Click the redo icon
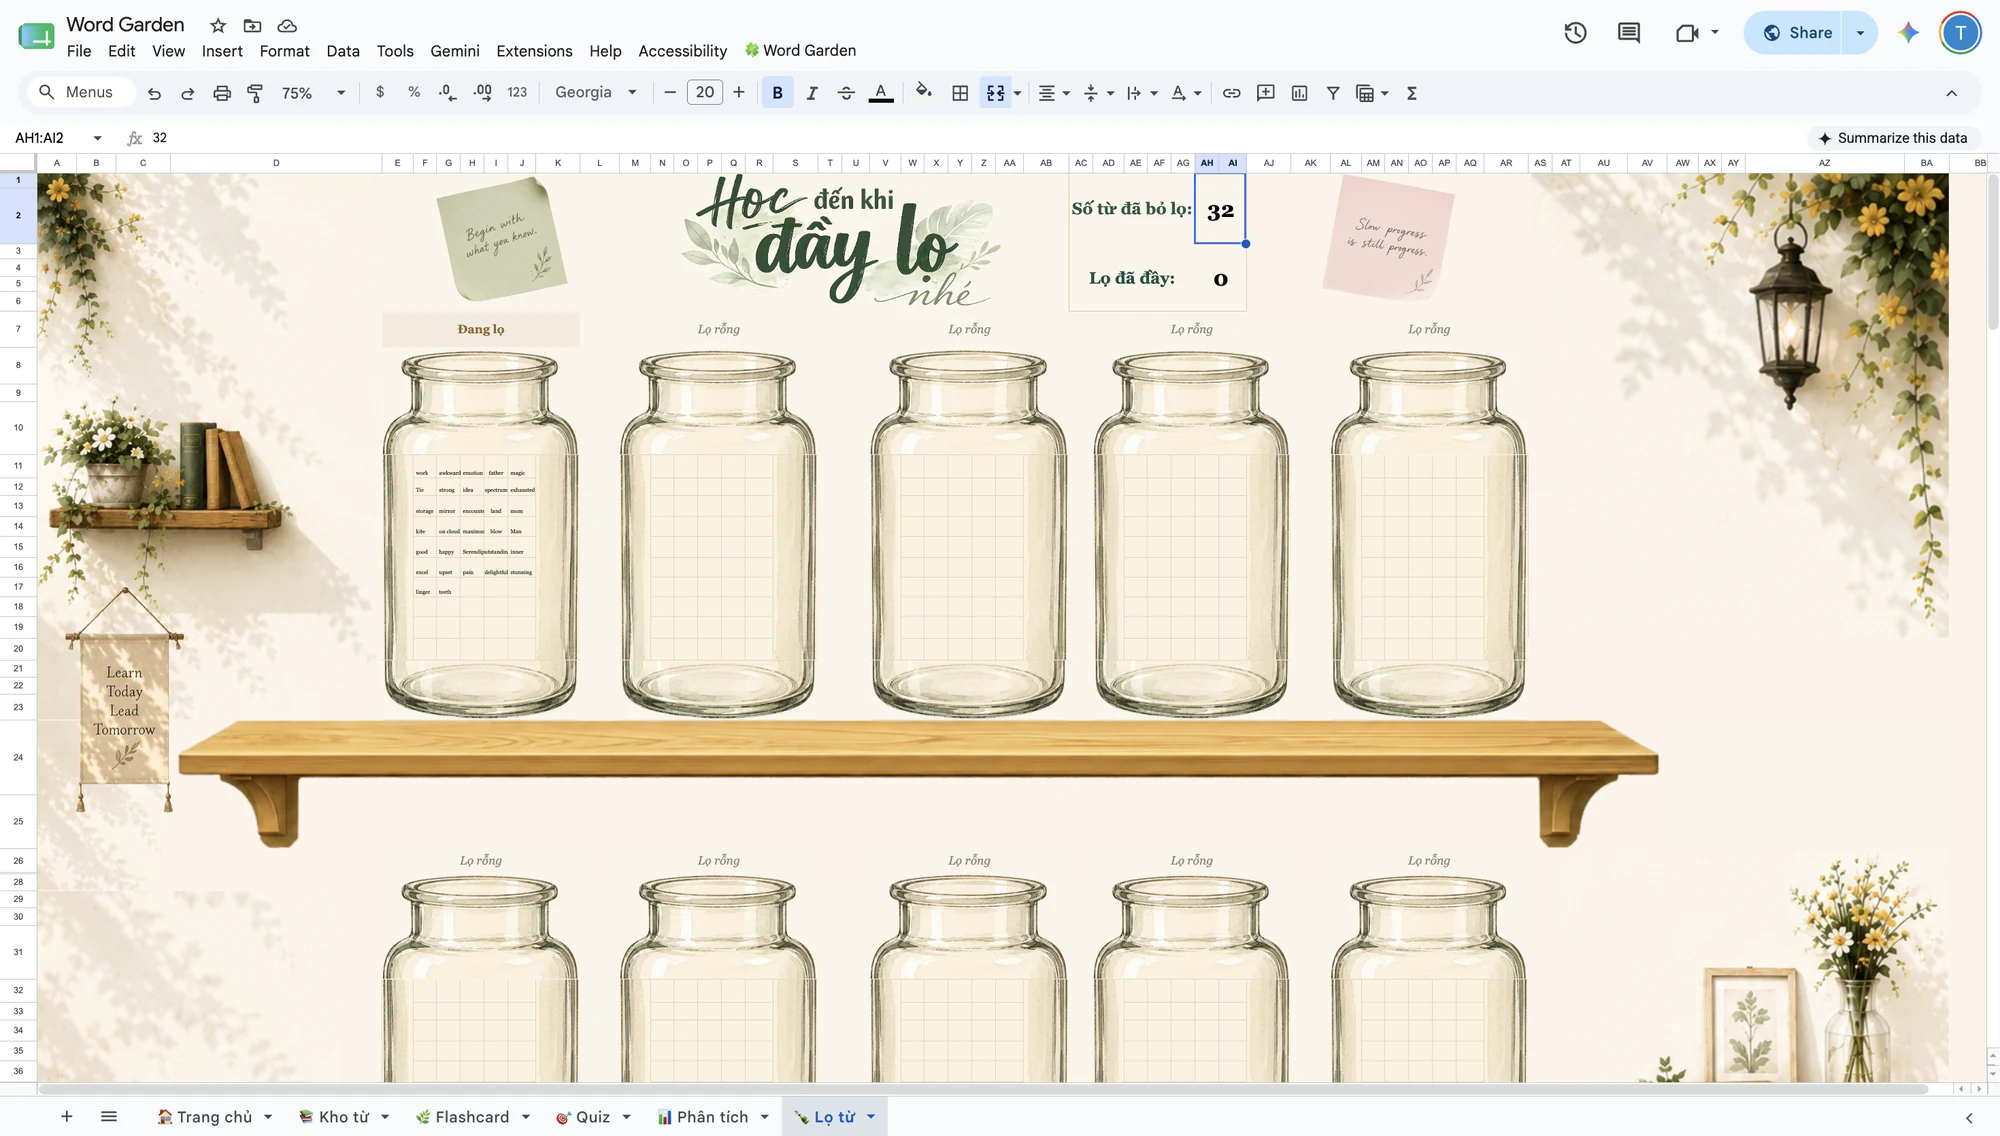 tap(187, 93)
